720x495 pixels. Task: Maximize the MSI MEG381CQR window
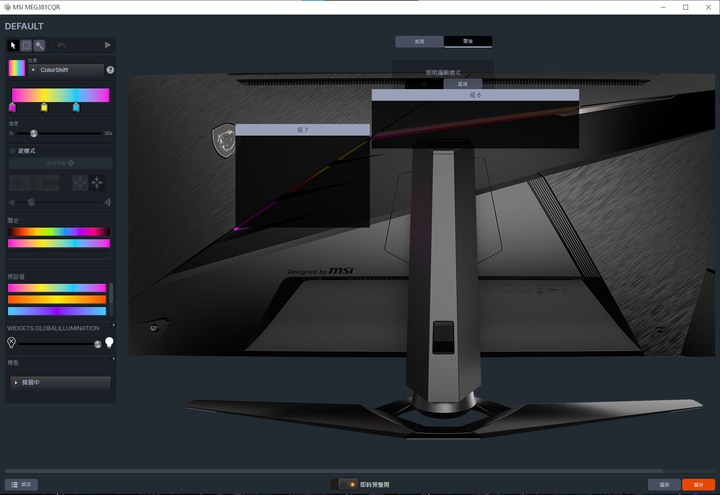(686, 7)
